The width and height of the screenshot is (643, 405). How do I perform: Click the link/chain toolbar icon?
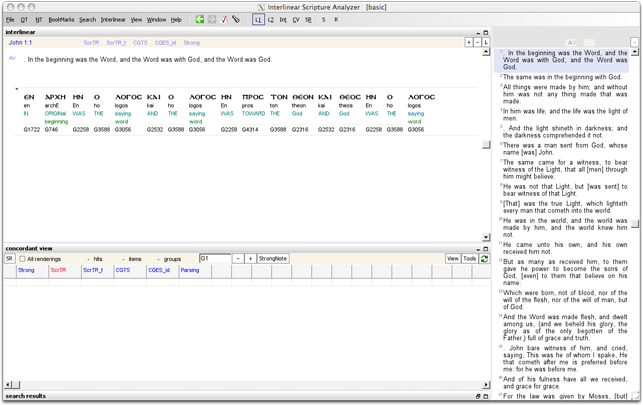coord(236,19)
